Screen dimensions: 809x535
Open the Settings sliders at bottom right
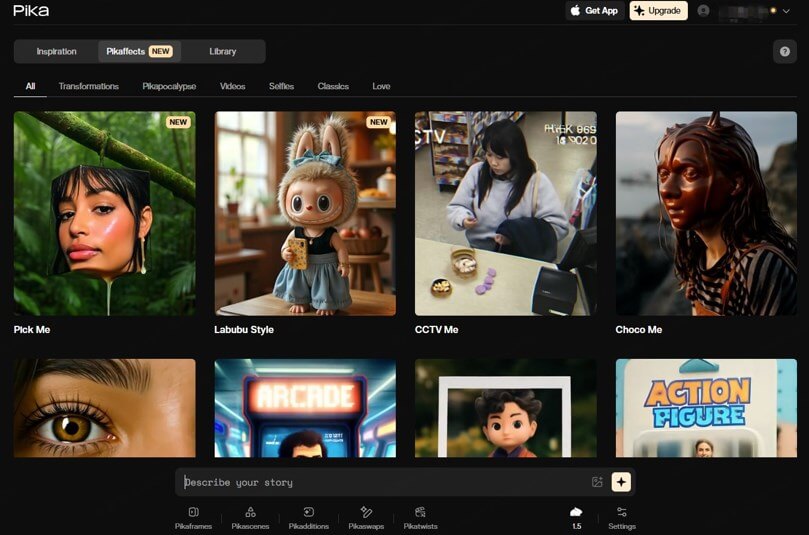coord(621,517)
